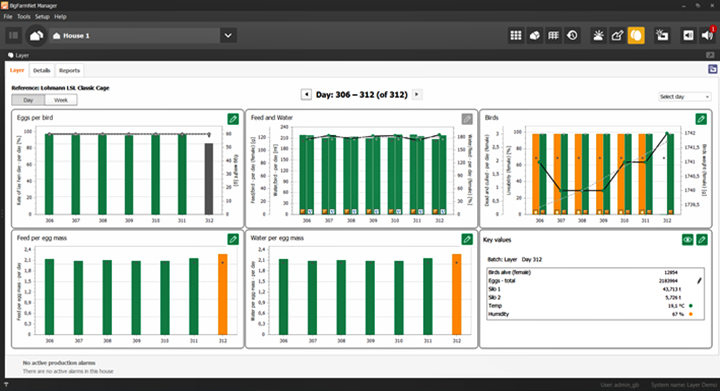Switch the chart view to Day
This screenshot has height=391, width=720.
(28, 100)
